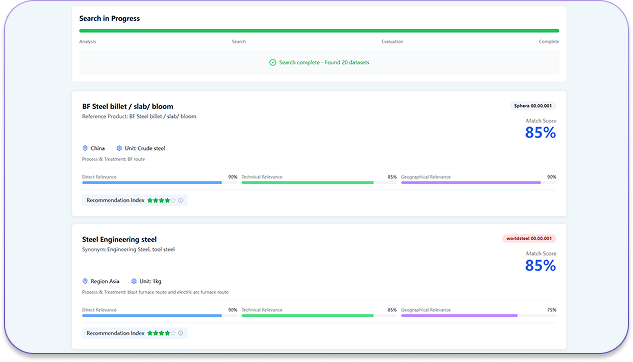Image resolution: width=633 pixels, height=362 pixels.
Task: Click the star rating of Steel Engineering steel card
Action: click(161, 333)
